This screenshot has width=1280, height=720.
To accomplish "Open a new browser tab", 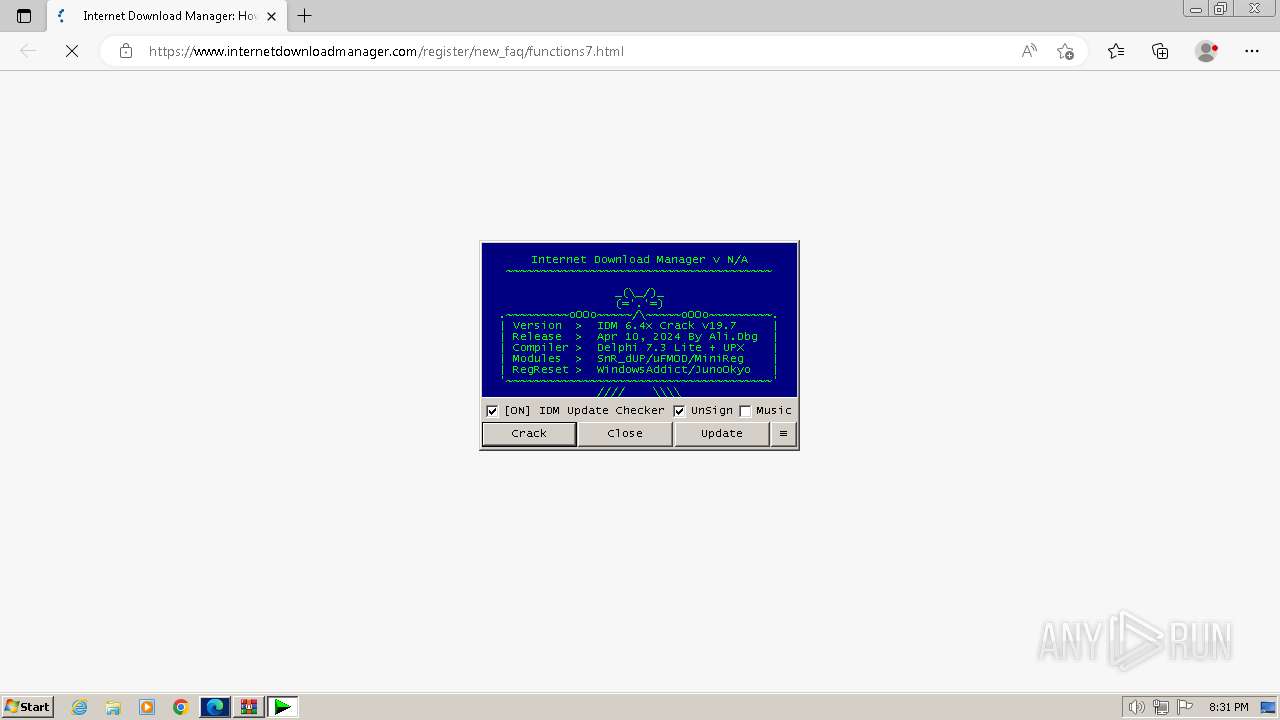I will pos(305,16).
